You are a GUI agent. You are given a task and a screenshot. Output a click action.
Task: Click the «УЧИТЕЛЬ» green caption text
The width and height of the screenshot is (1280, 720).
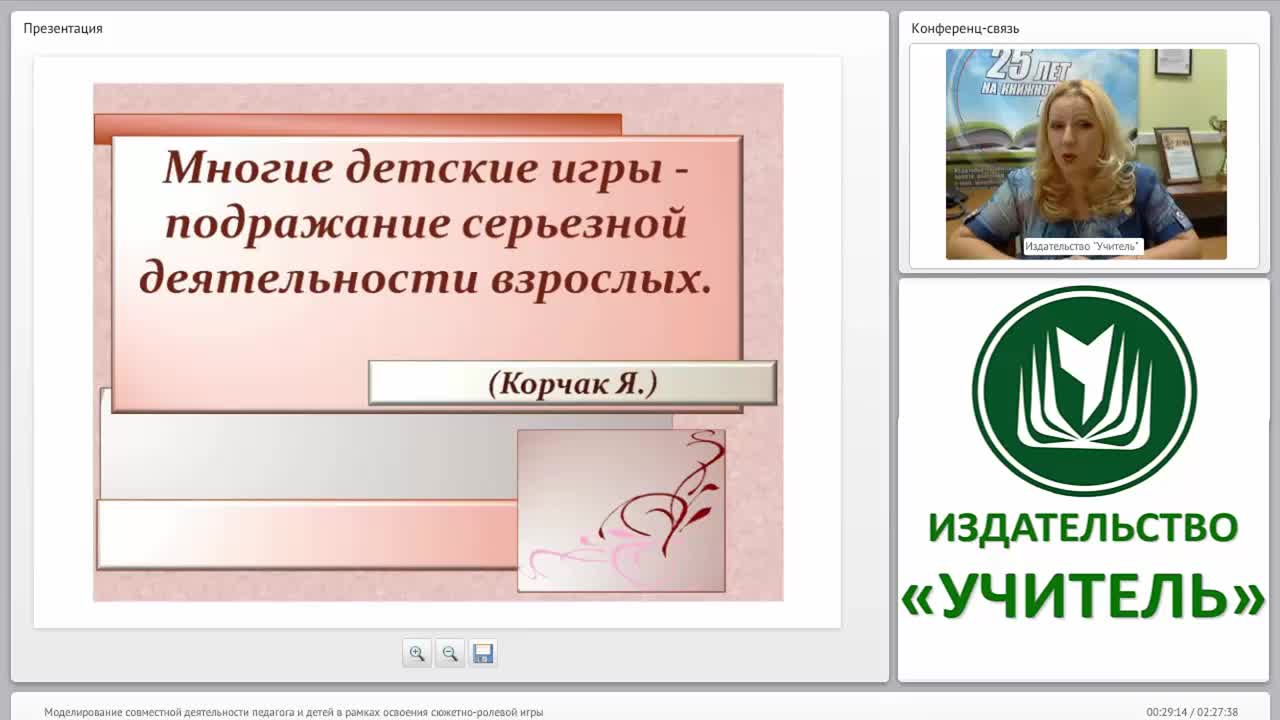pos(1084,596)
